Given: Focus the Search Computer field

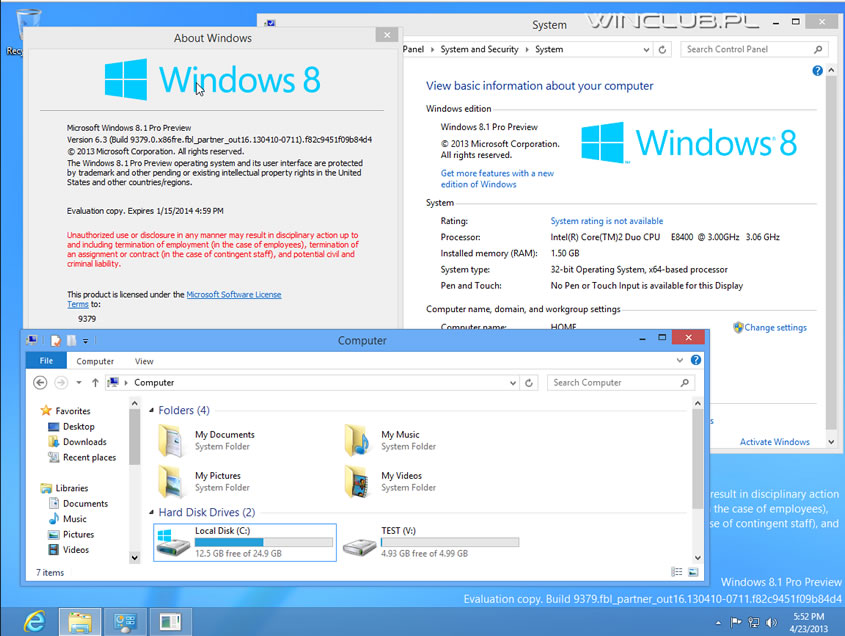Looking at the screenshot, I should (x=621, y=383).
